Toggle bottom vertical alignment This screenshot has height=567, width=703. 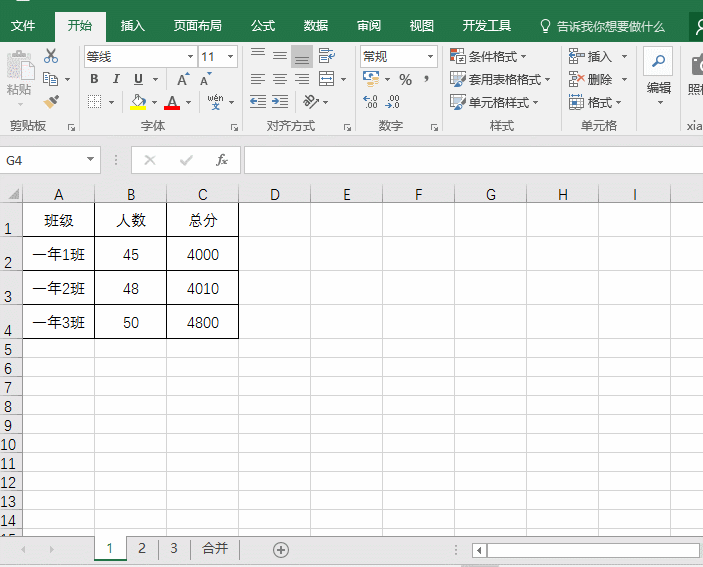pyautogui.click(x=302, y=56)
